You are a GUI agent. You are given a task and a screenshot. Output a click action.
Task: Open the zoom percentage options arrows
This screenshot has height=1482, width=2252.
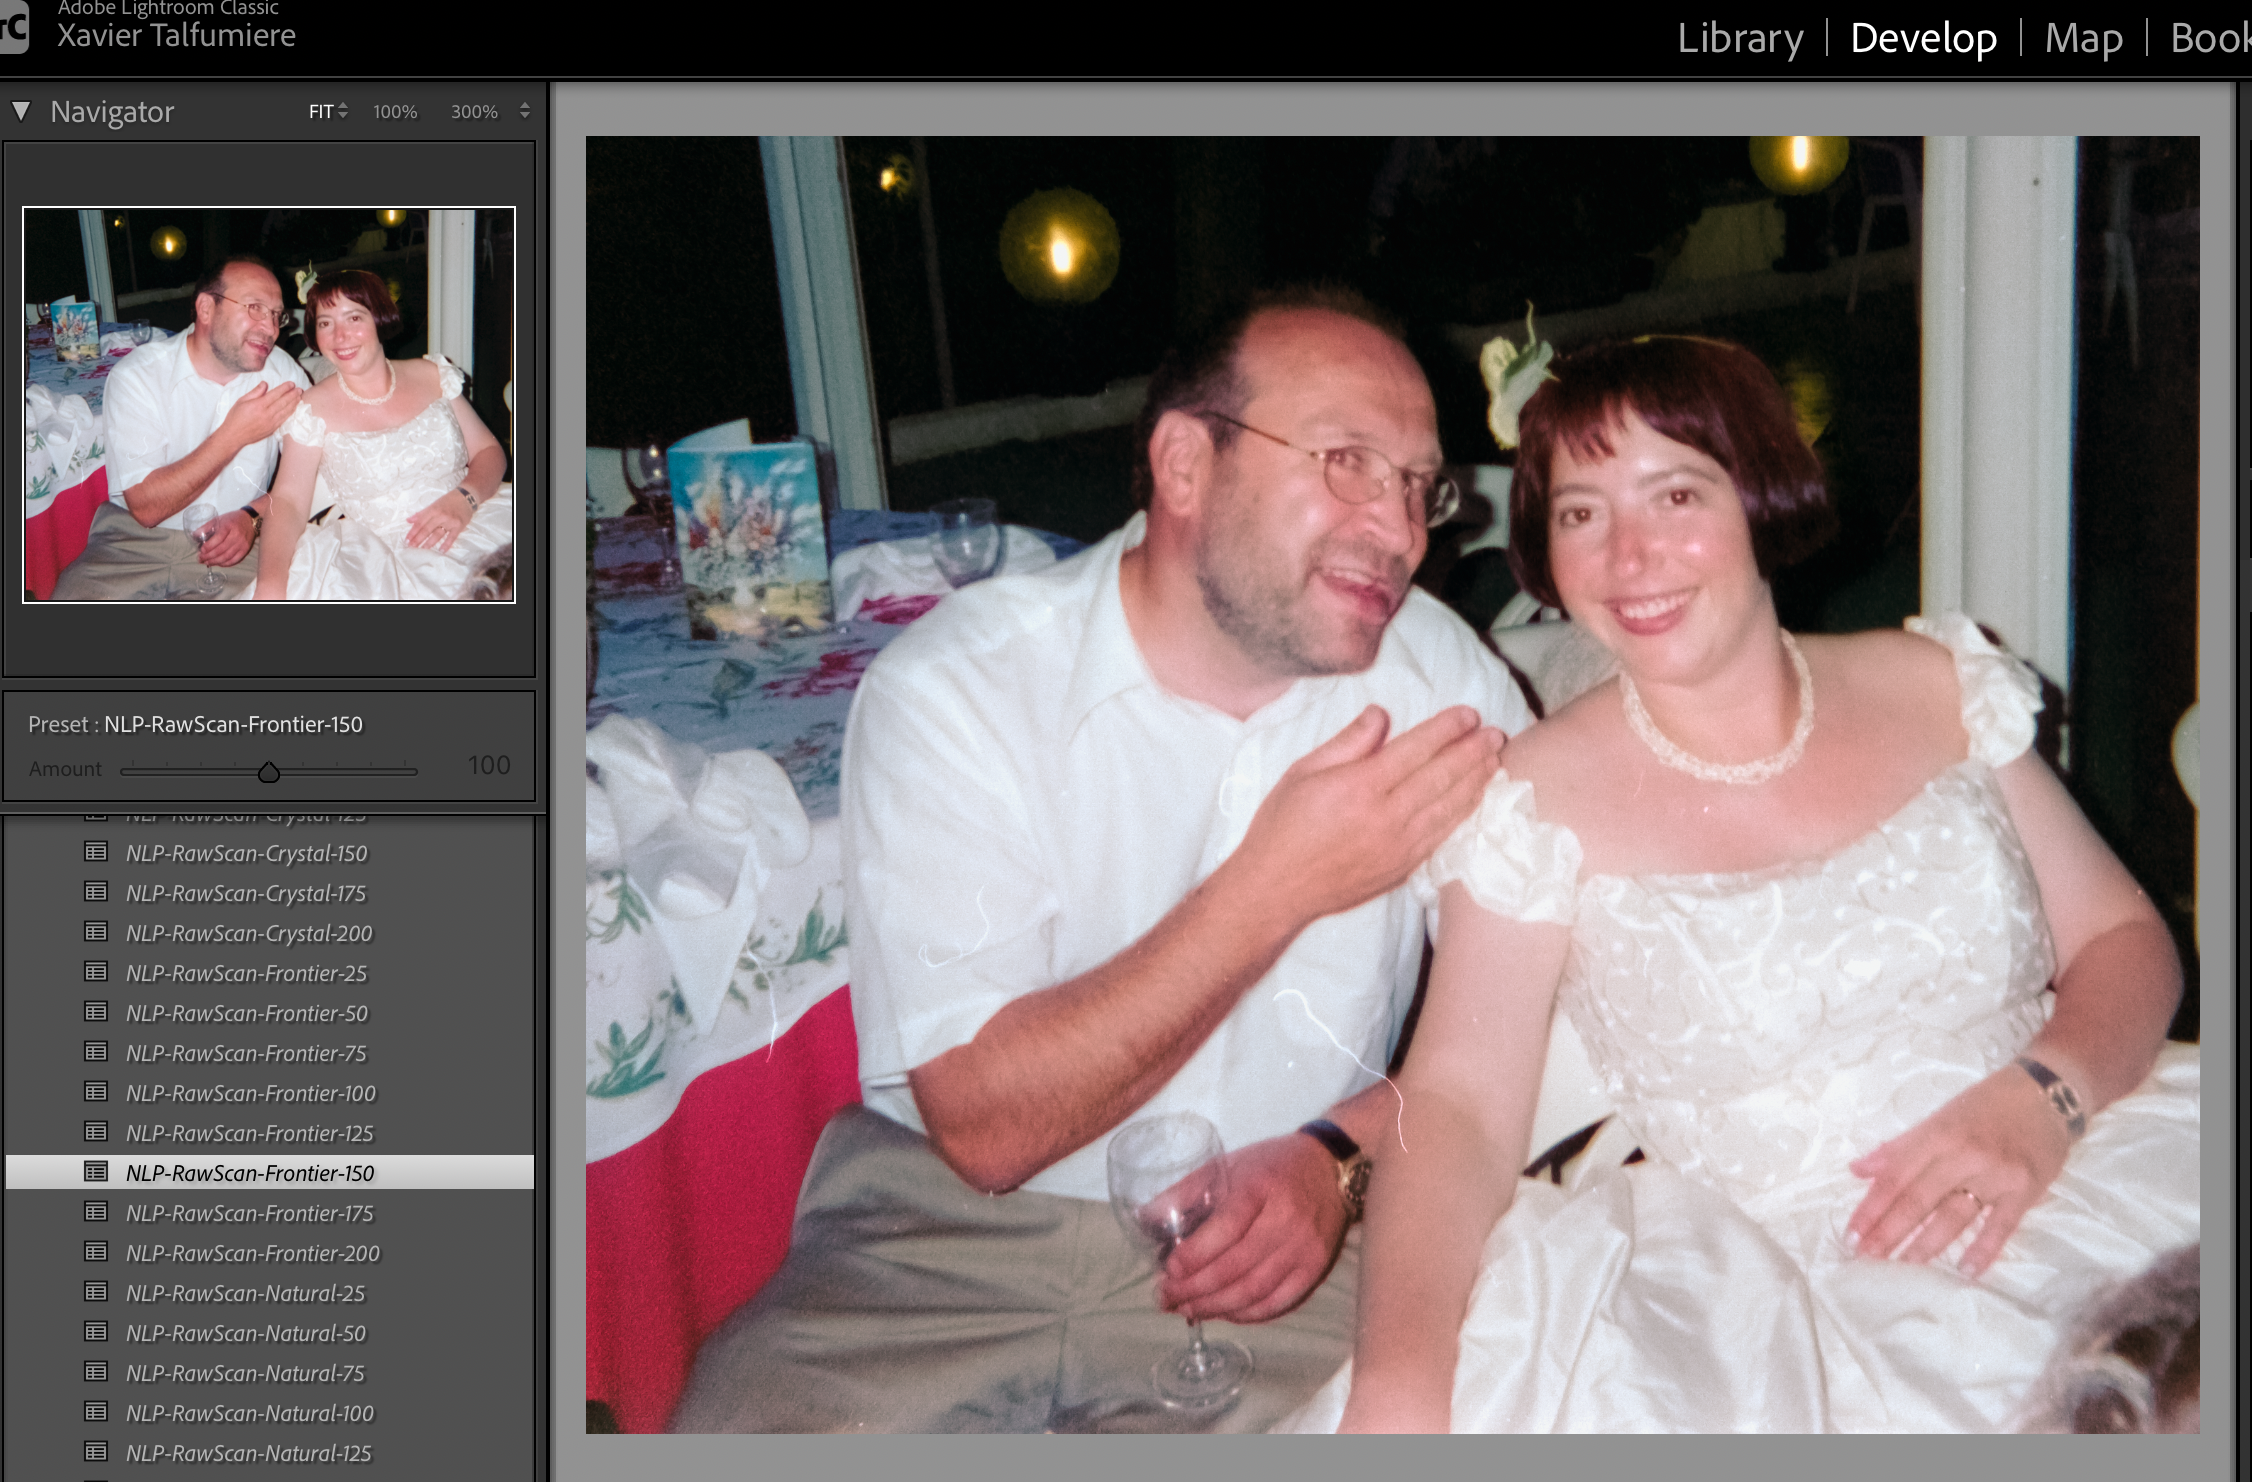525,111
